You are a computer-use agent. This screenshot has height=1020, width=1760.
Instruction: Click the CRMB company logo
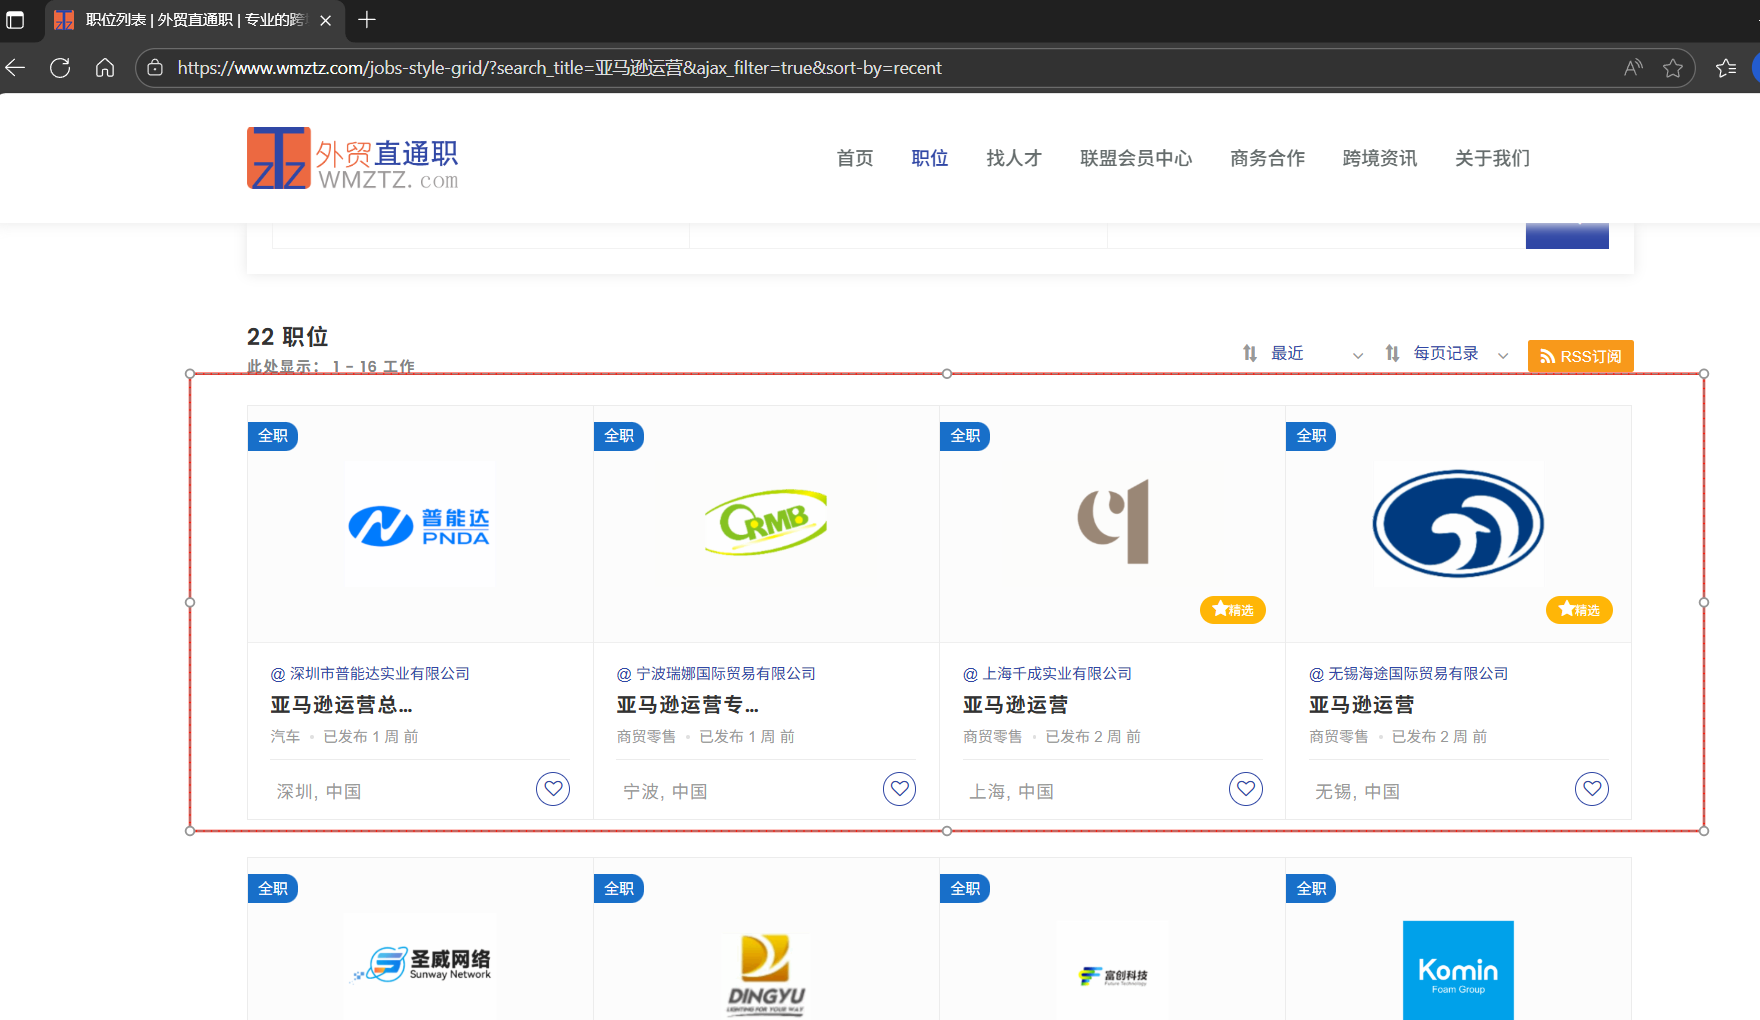[x=766, y=522]
